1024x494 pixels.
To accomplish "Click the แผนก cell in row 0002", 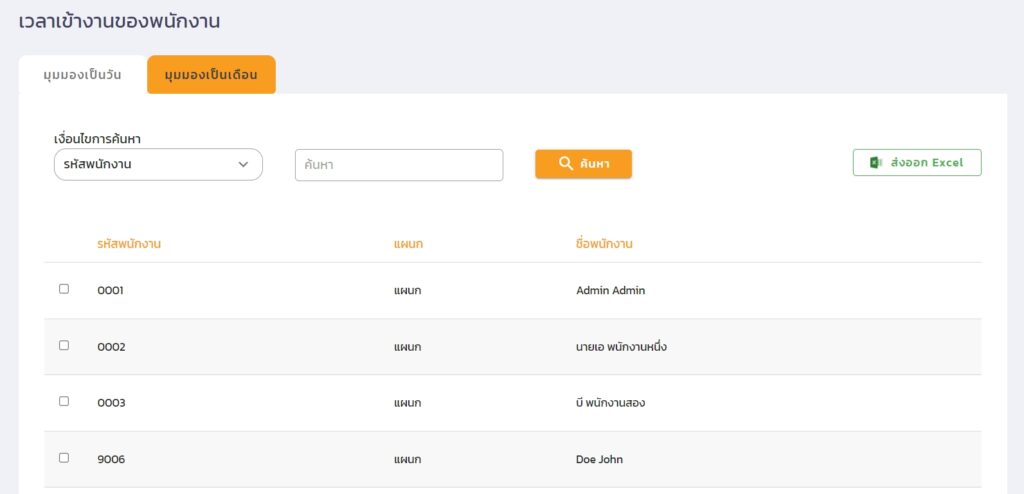I will coord(407,347).
